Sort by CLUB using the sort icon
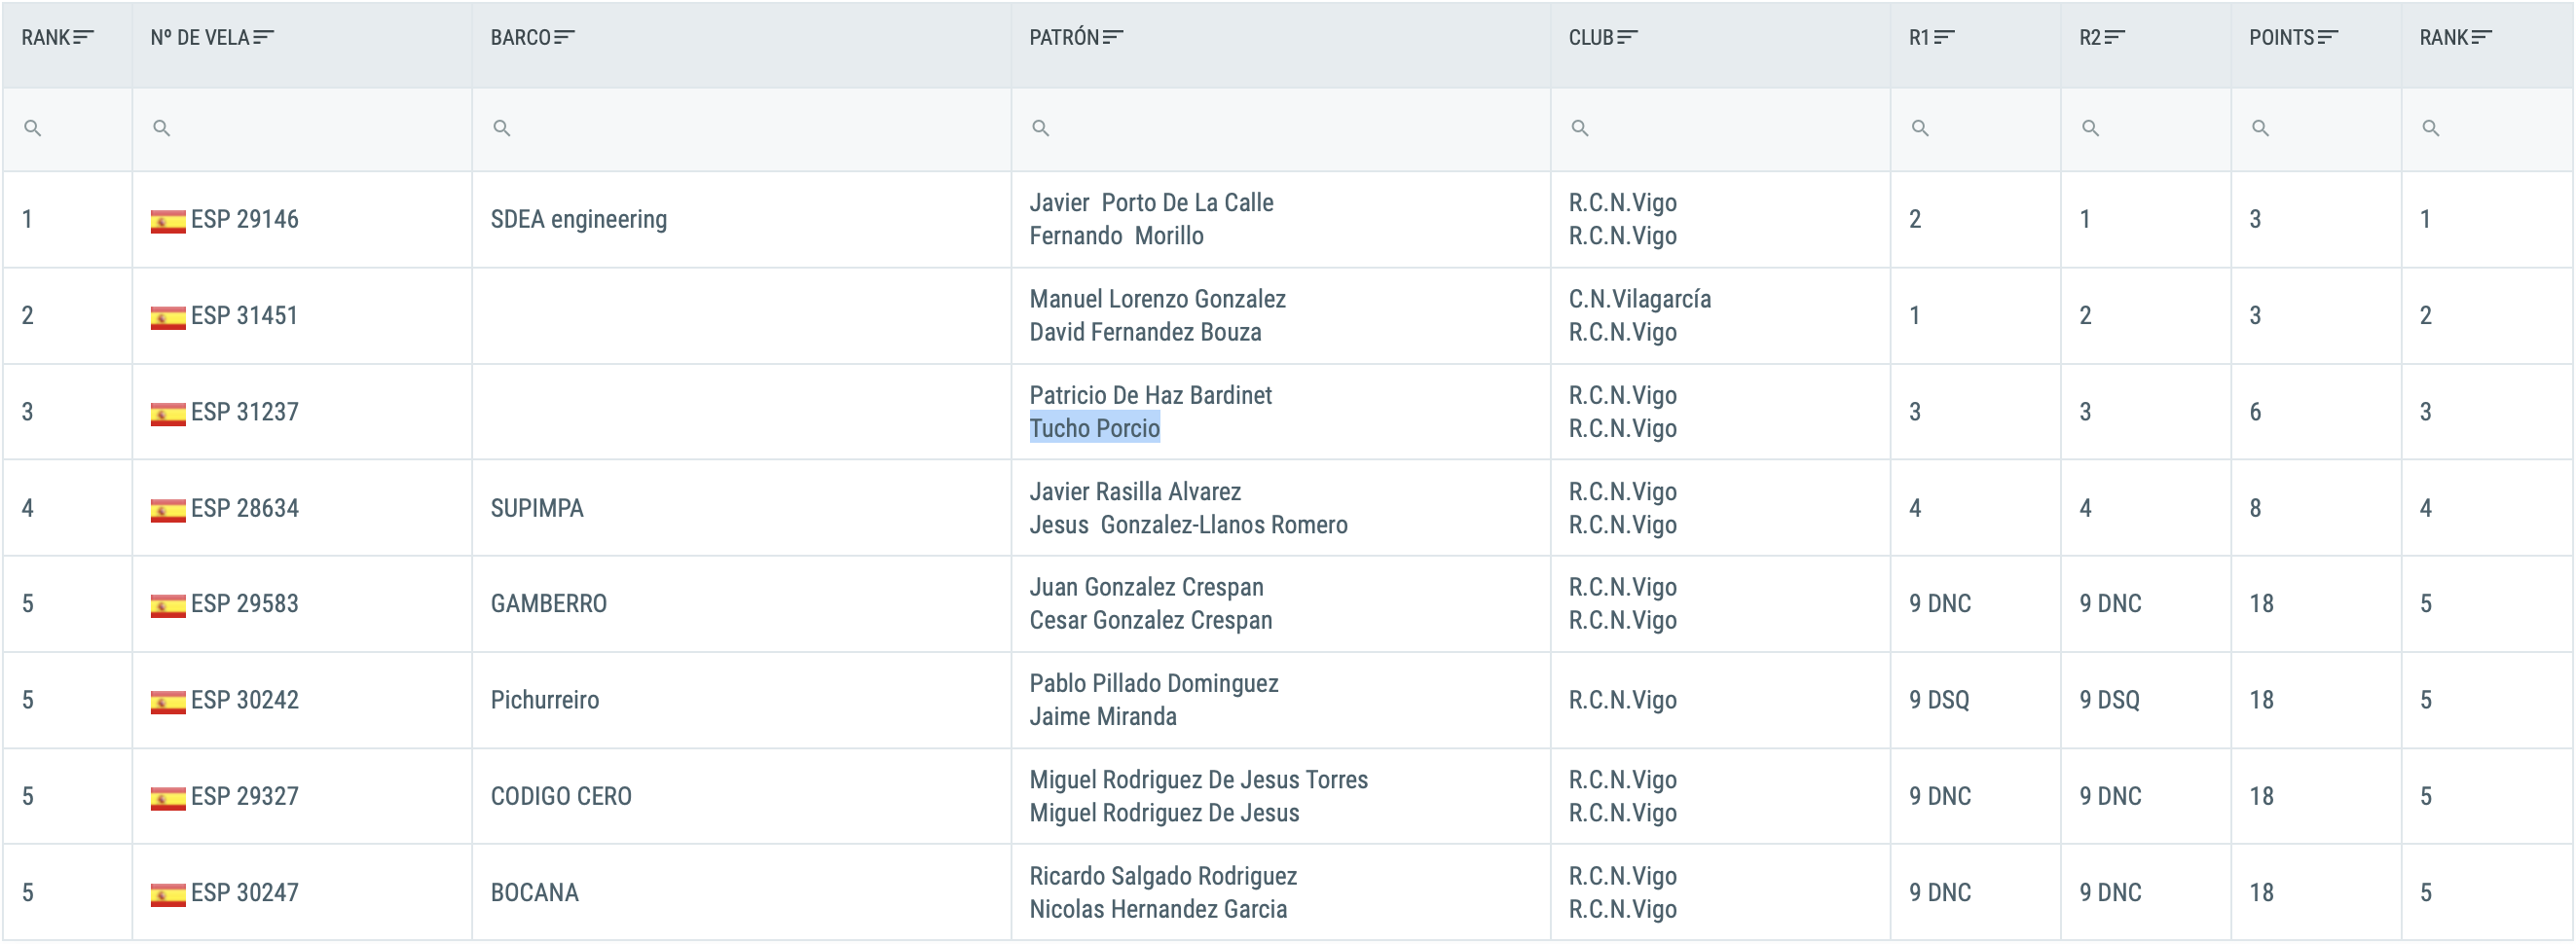Viewport: 2576px width, 944px height. pos(1628,37)
